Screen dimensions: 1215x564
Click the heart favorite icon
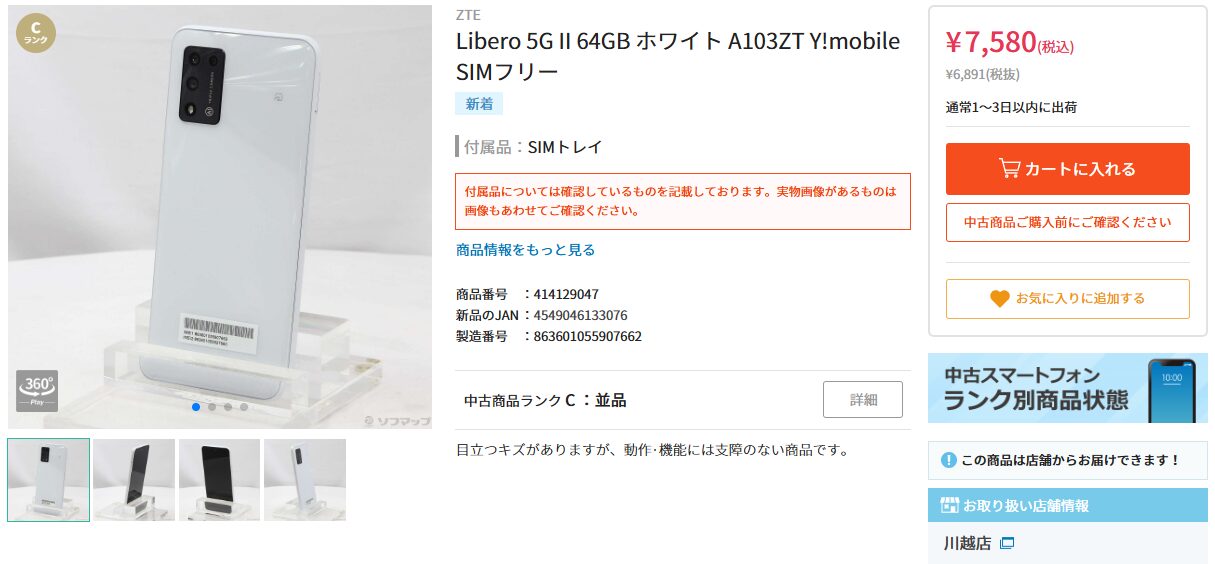click(999, 298)
